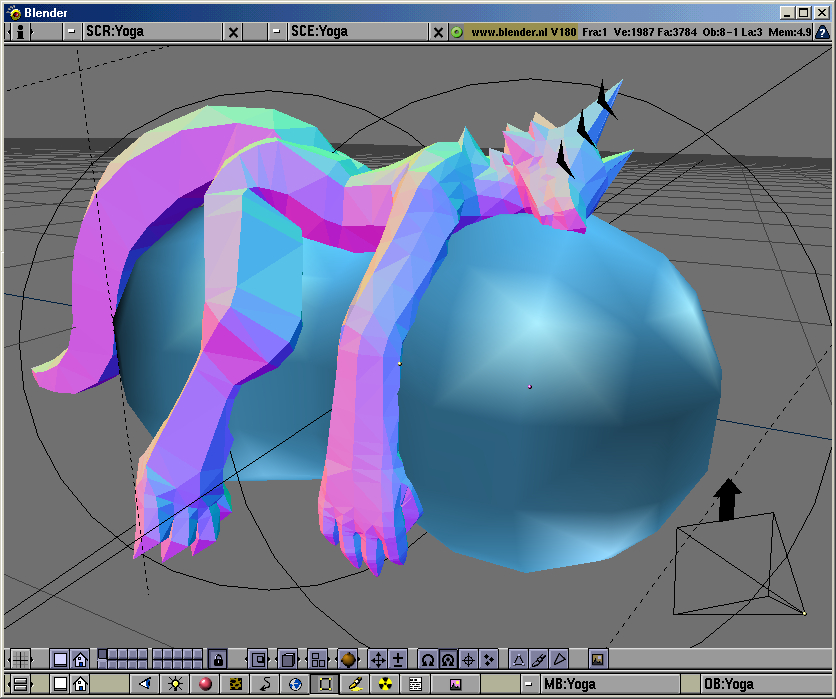
Task: Click the render image icon in 3D header
Action: click(x=597, y=659)
